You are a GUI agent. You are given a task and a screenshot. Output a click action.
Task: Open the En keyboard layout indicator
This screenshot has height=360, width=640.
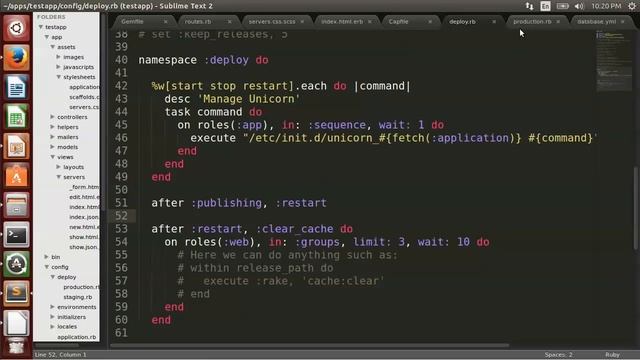click(x=545, y=6)
